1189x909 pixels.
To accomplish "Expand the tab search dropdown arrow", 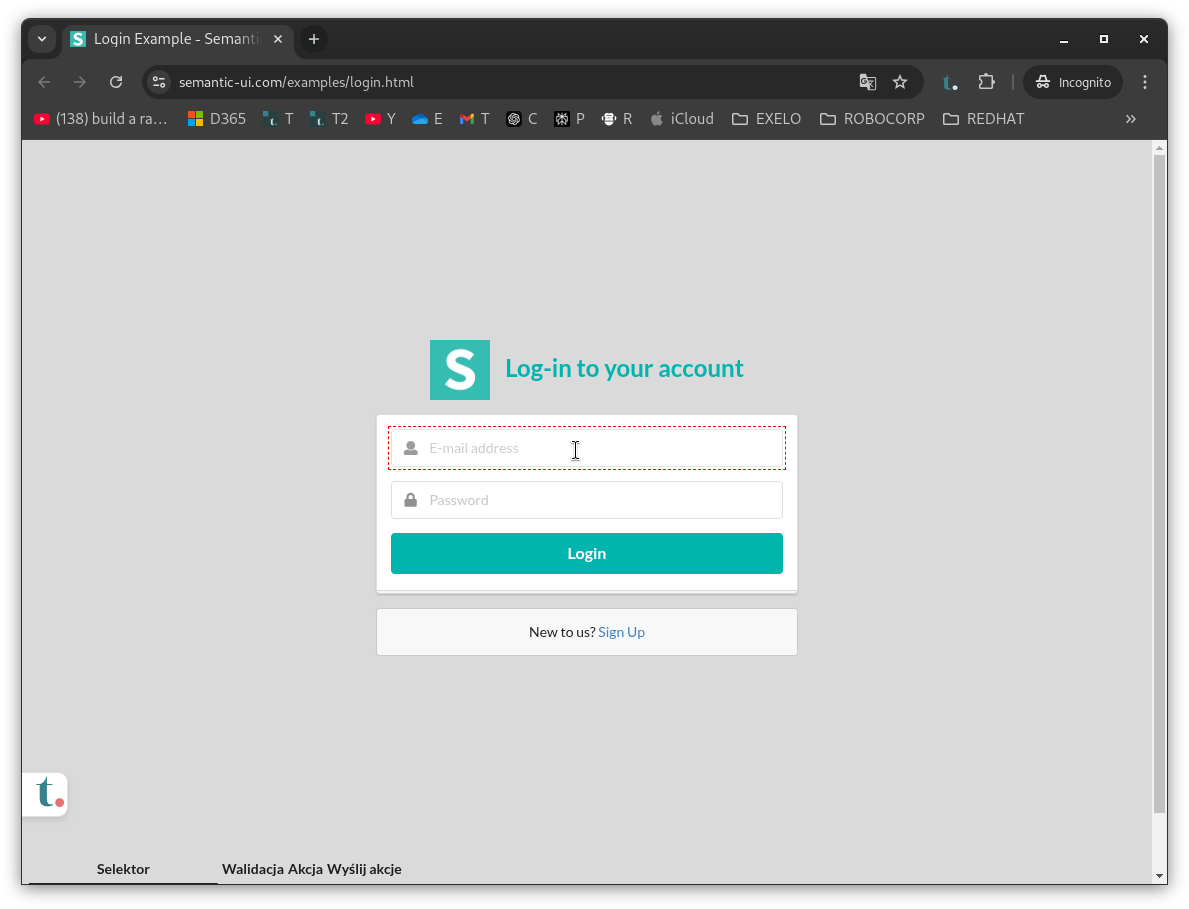I will [x=42, y=39].
